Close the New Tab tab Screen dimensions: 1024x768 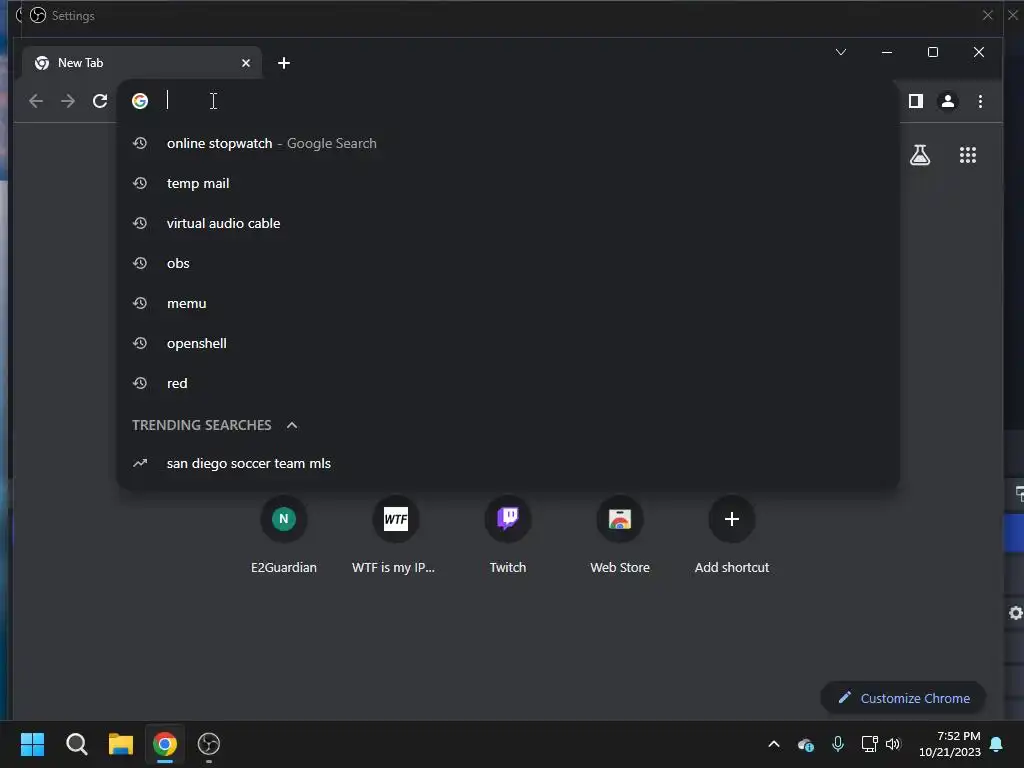click(x=246, y=63)
